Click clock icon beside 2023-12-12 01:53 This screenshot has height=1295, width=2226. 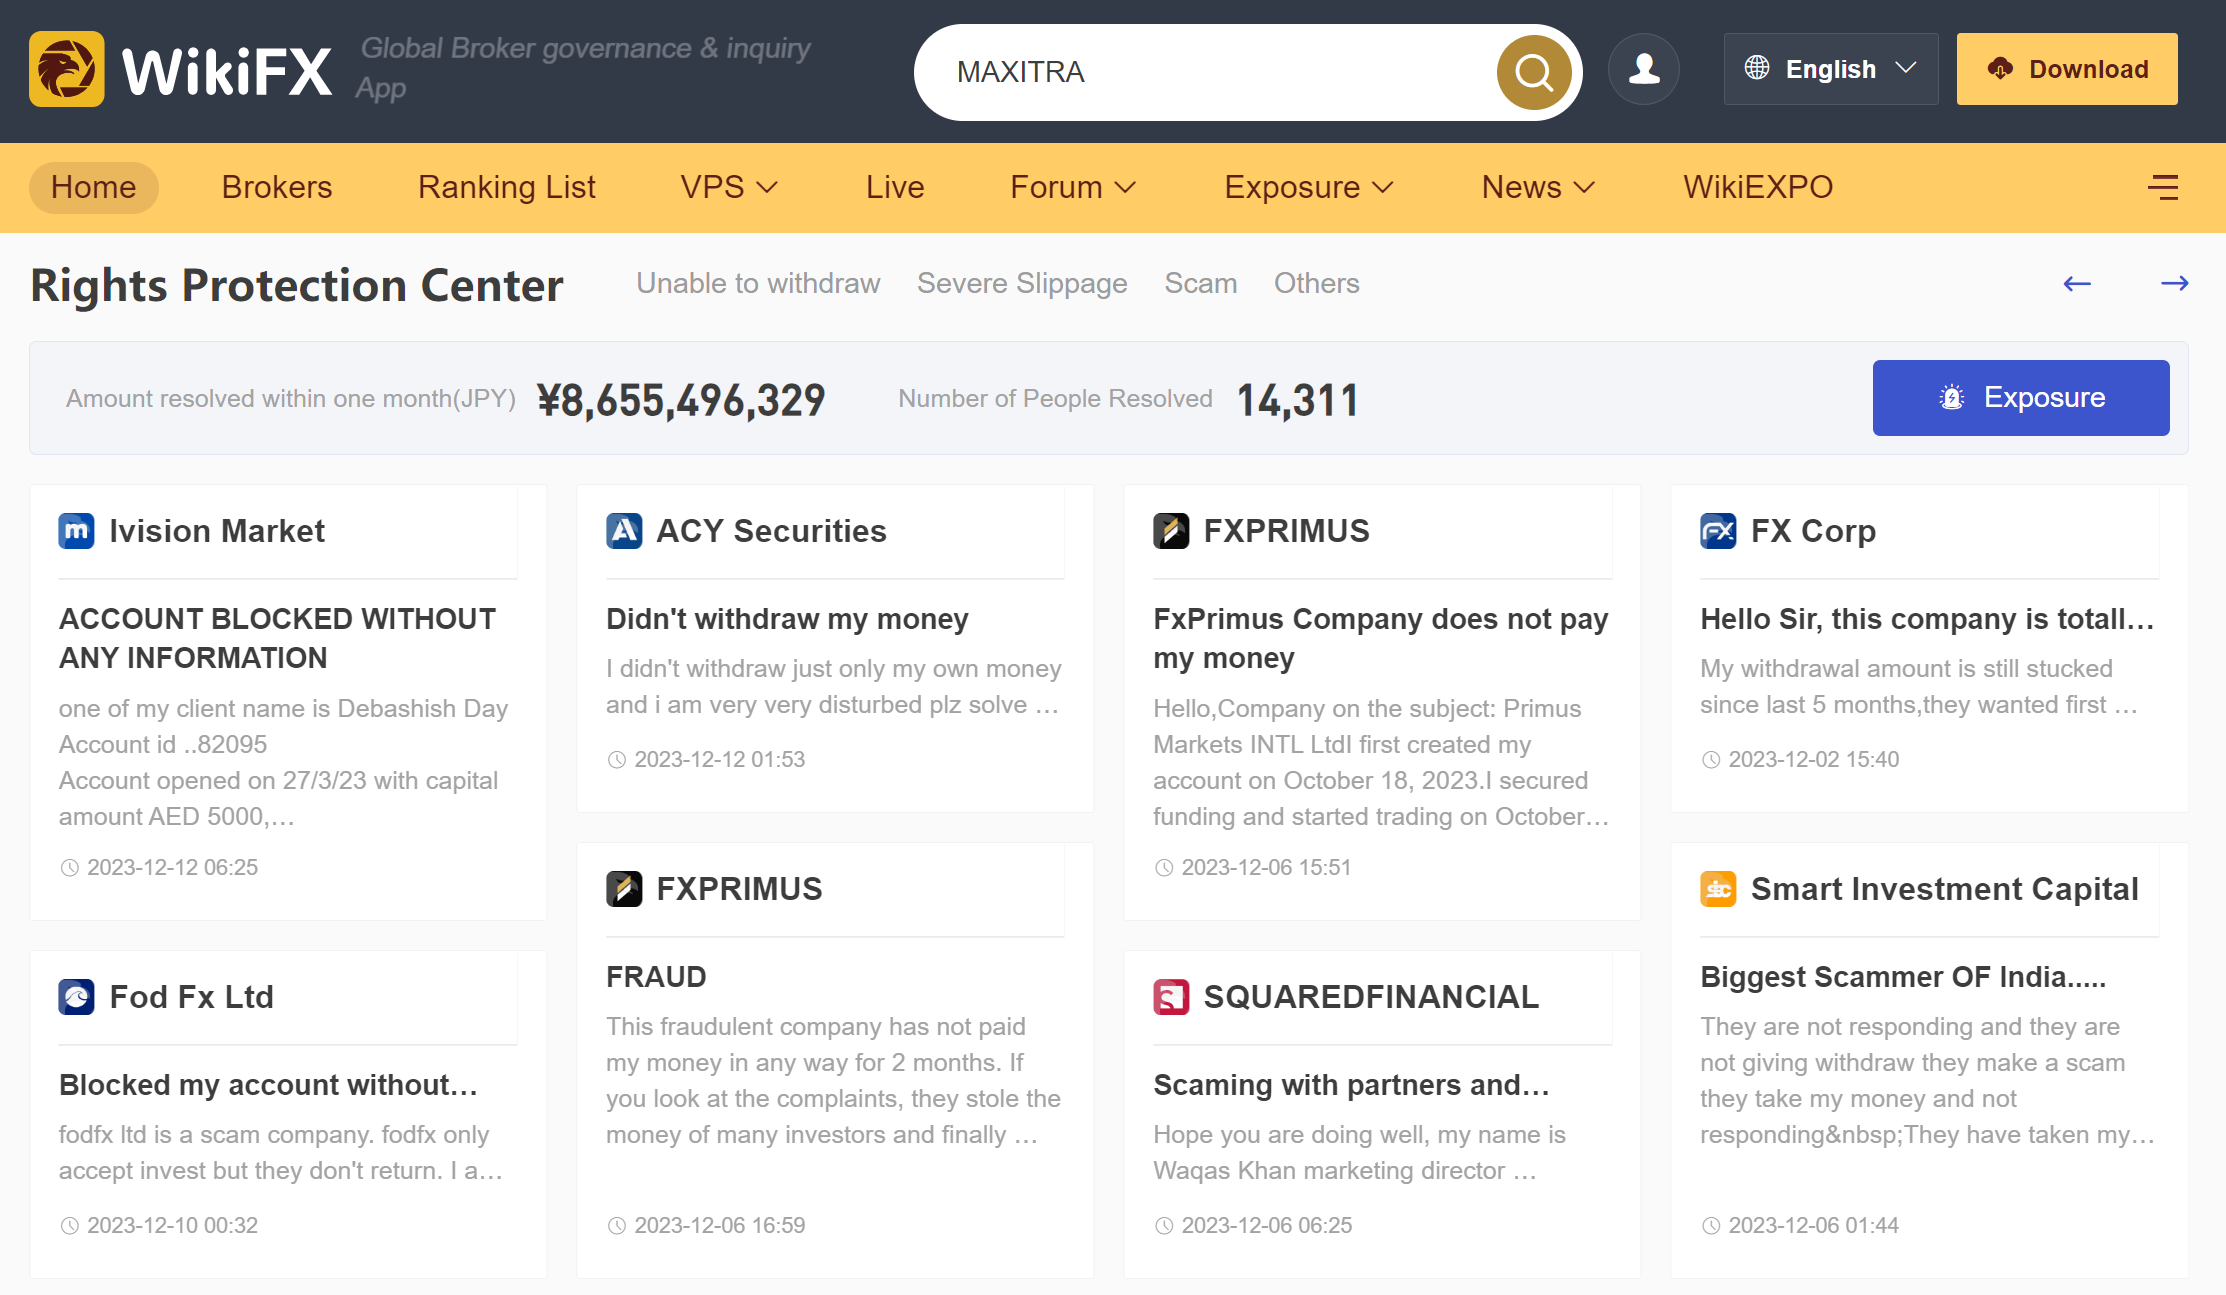[617, 760]
